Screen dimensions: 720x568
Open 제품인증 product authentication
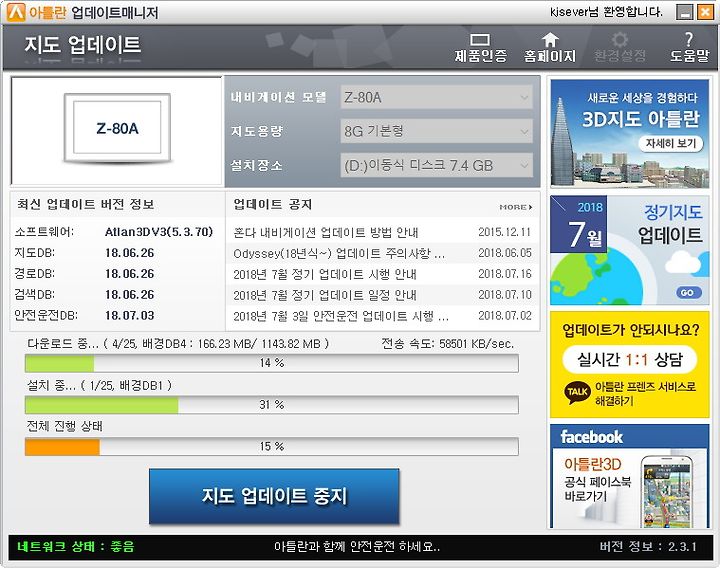coord(480,48)
